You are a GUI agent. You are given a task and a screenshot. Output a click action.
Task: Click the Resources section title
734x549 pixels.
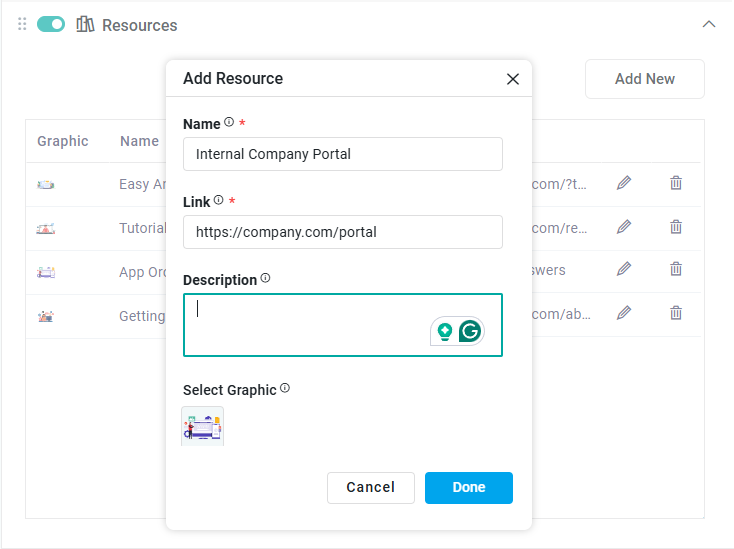pyautogui.click(x=139, y=25)
